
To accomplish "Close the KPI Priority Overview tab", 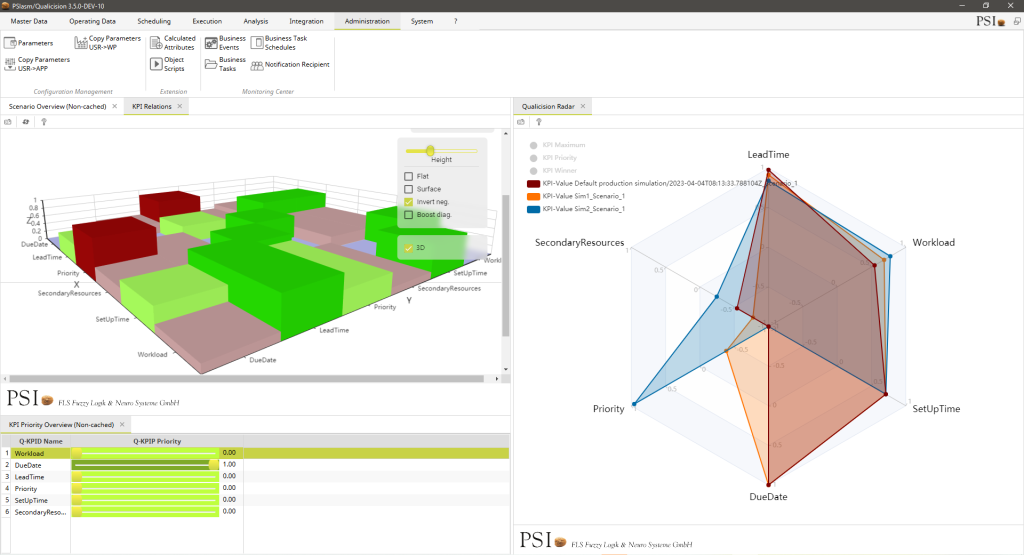I will point(122,424).
